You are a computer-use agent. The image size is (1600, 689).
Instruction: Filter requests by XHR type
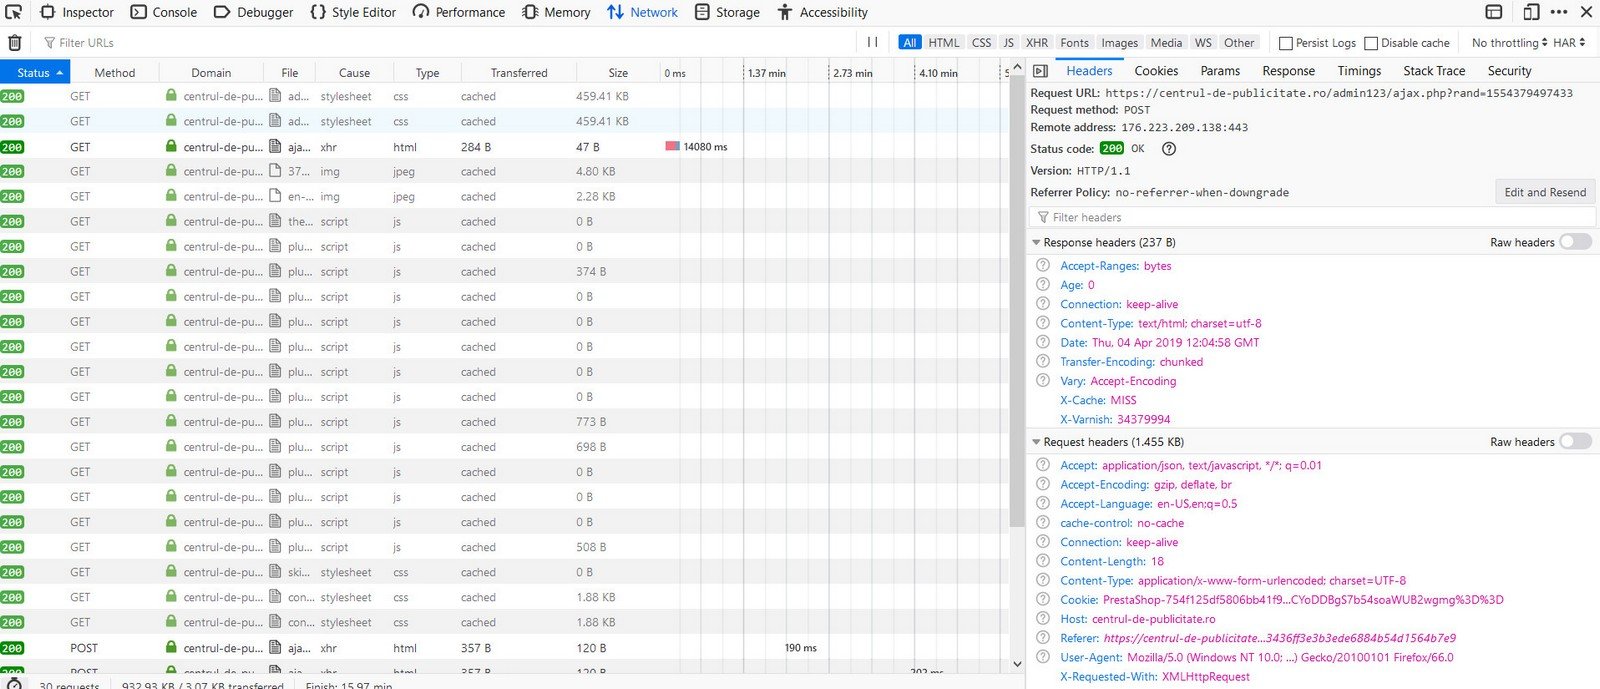(1037, 42)
